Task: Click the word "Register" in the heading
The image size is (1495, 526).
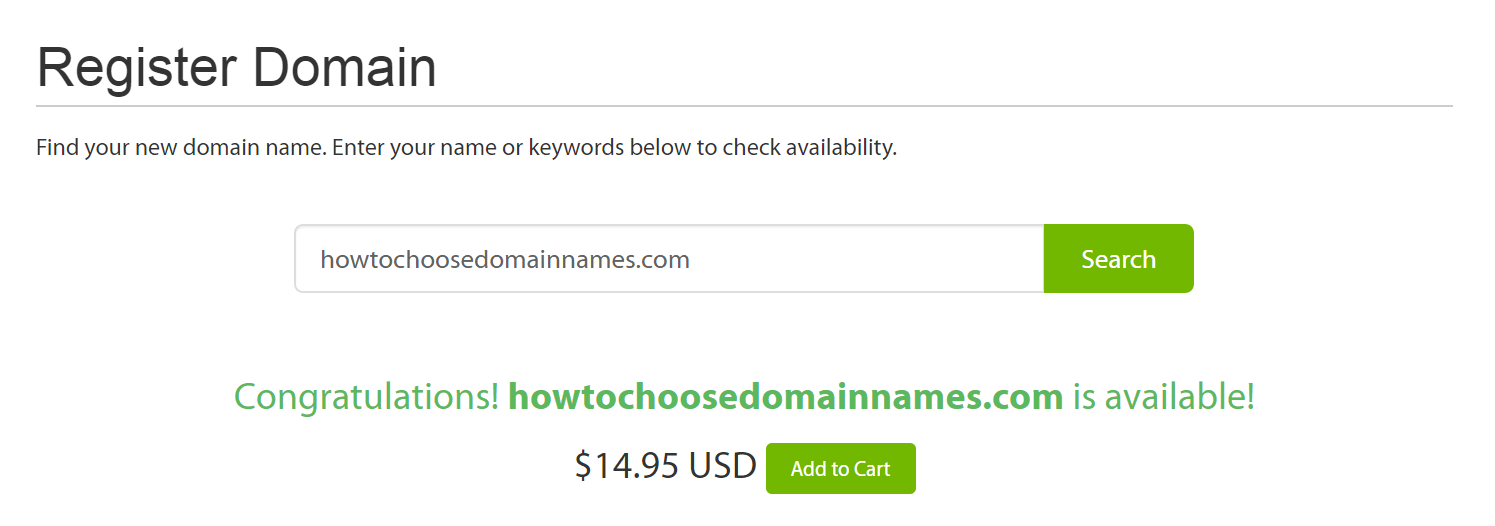Action: [x=134, y=68]
